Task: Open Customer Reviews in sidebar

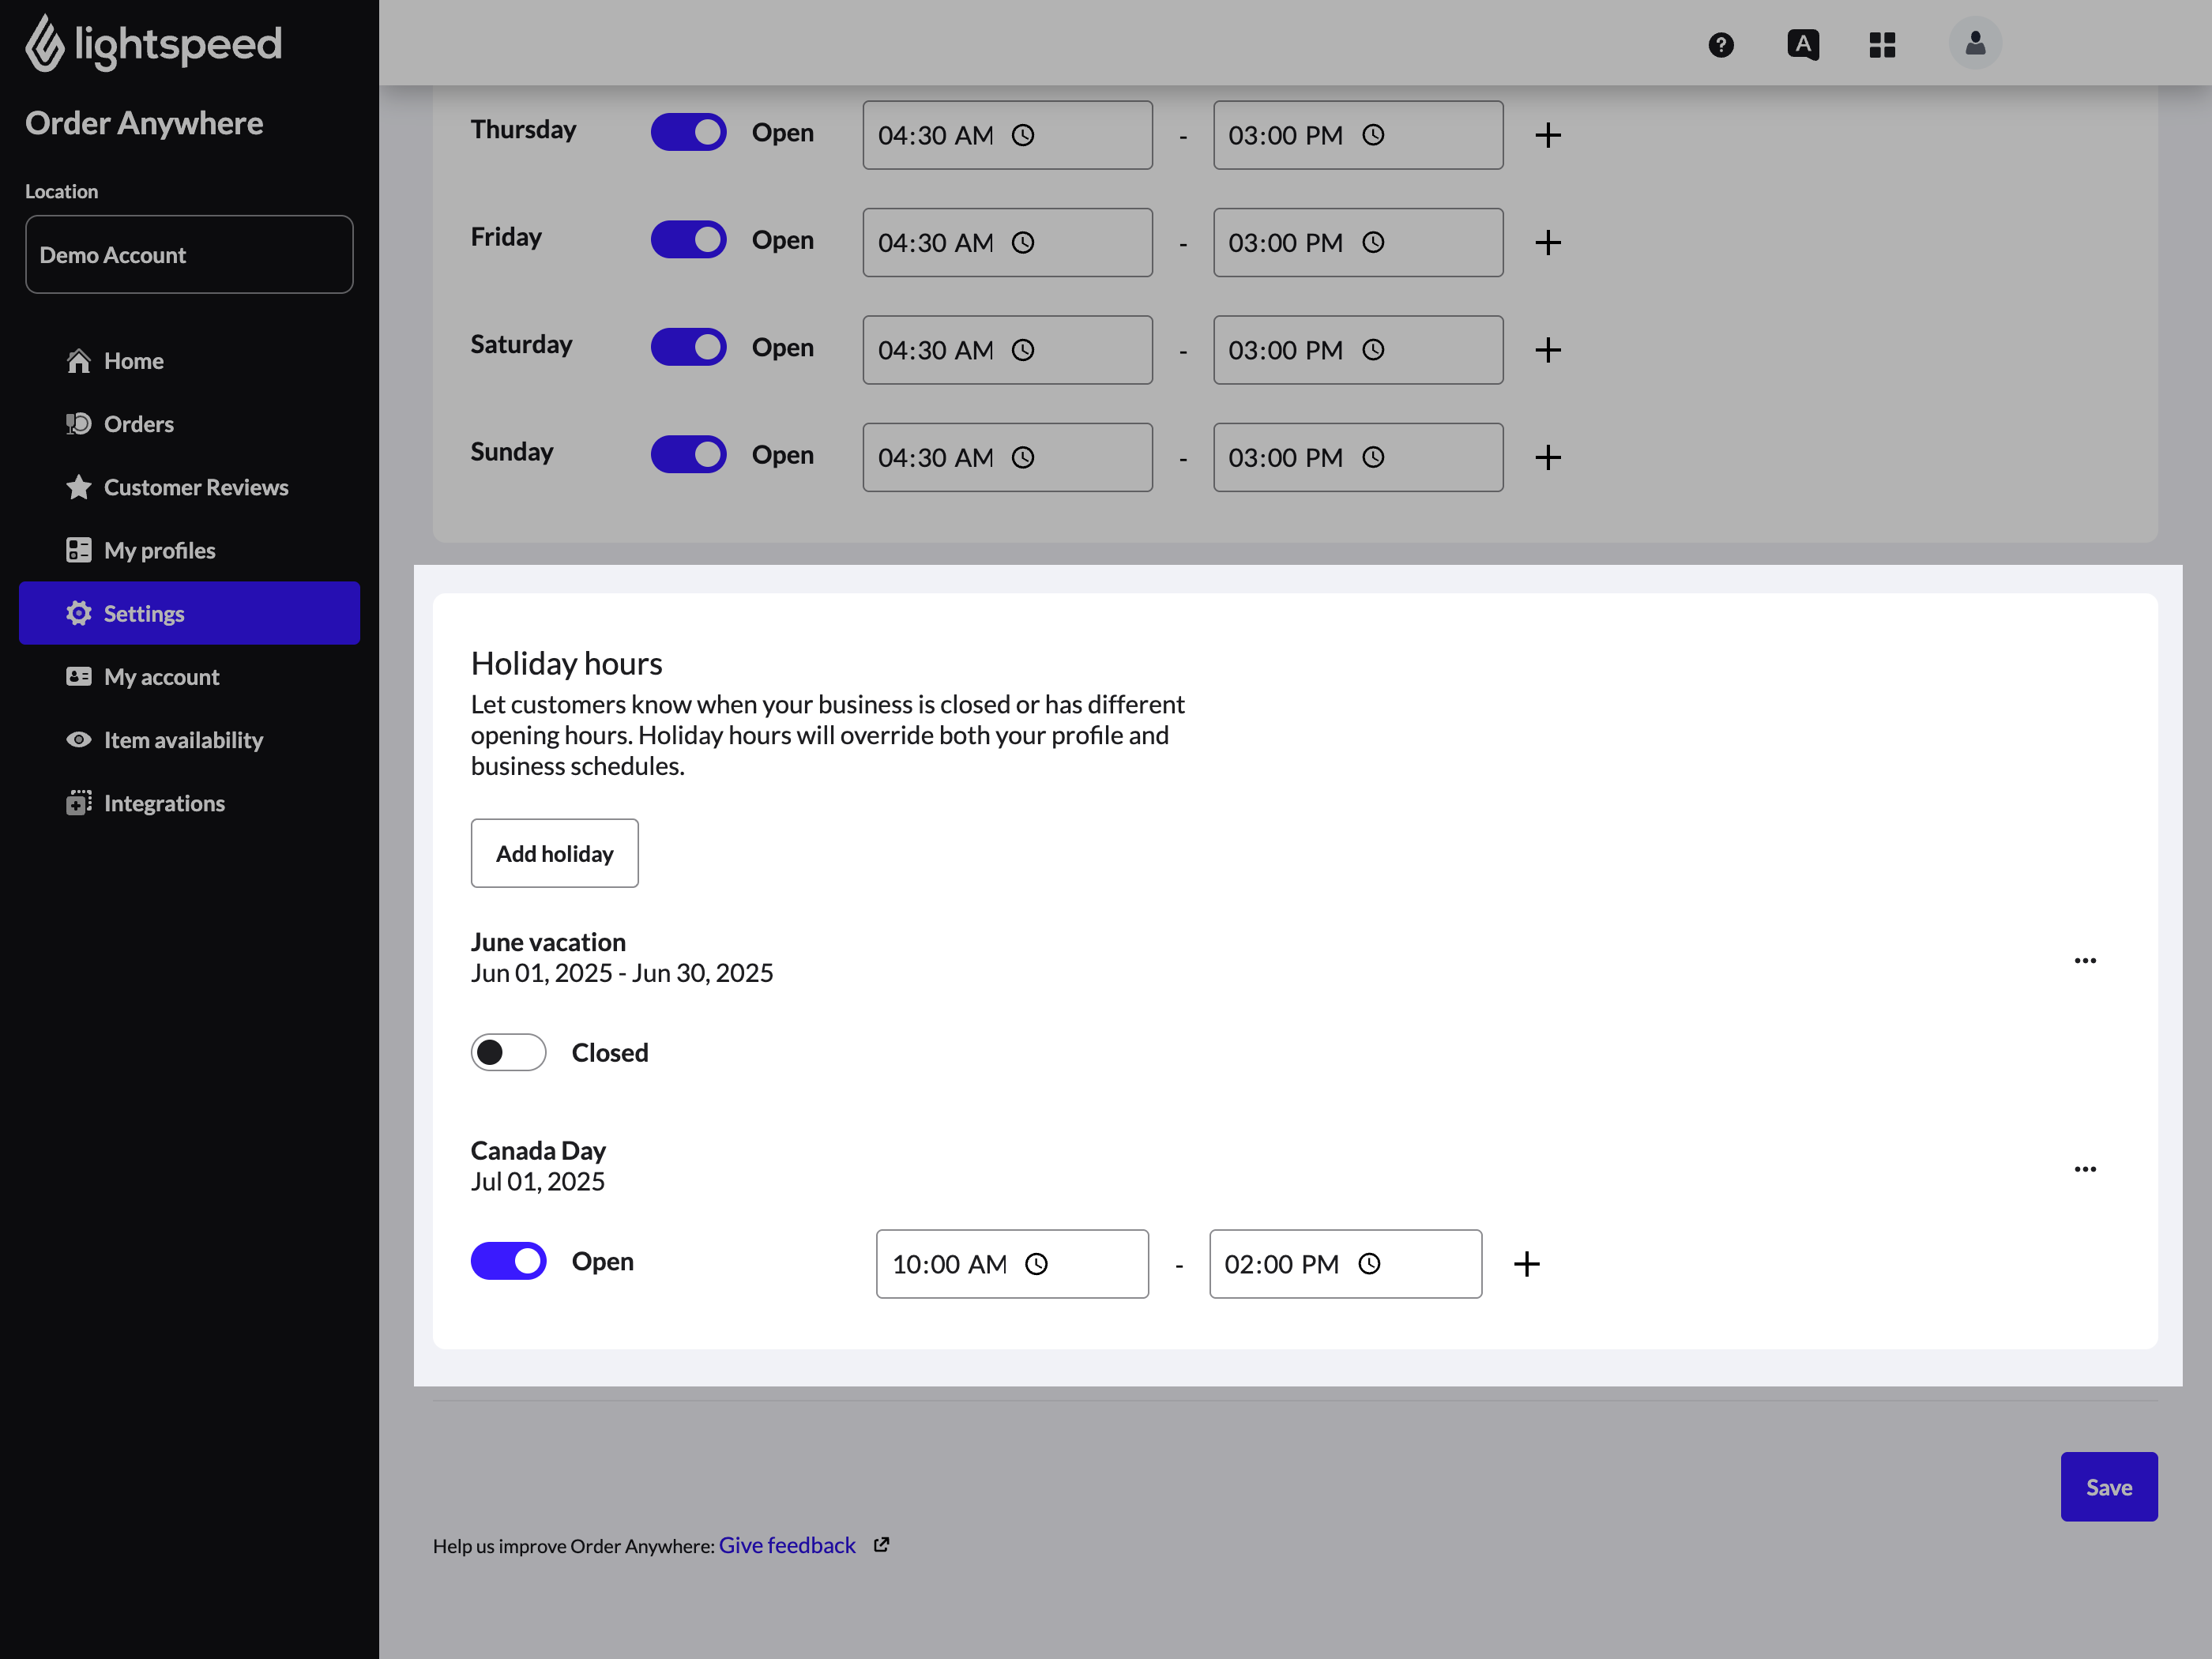Action: (x=195, y=487)
